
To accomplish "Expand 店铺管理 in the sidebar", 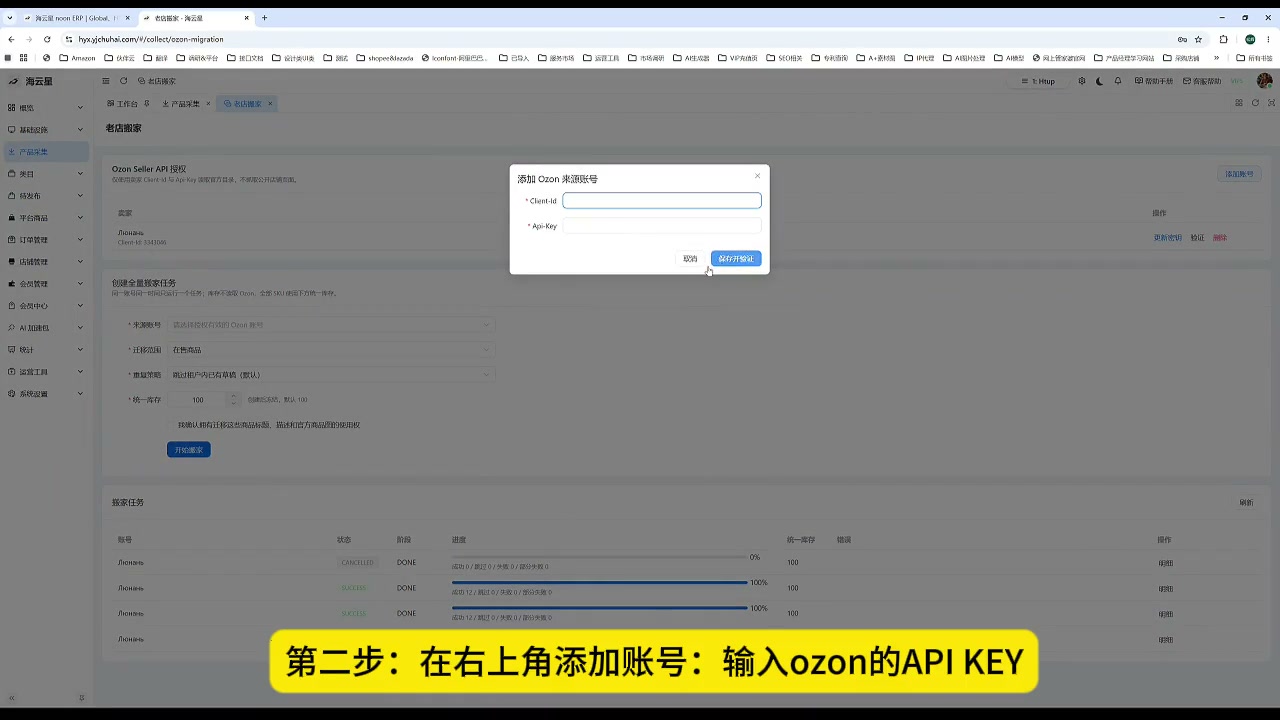I will click(x=45, y=262).
